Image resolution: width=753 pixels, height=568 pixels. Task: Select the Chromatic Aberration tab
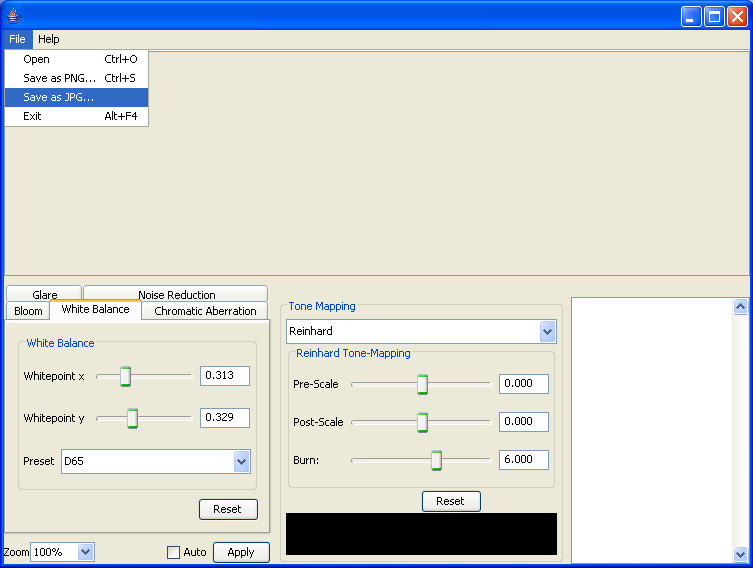coord(205,311)
